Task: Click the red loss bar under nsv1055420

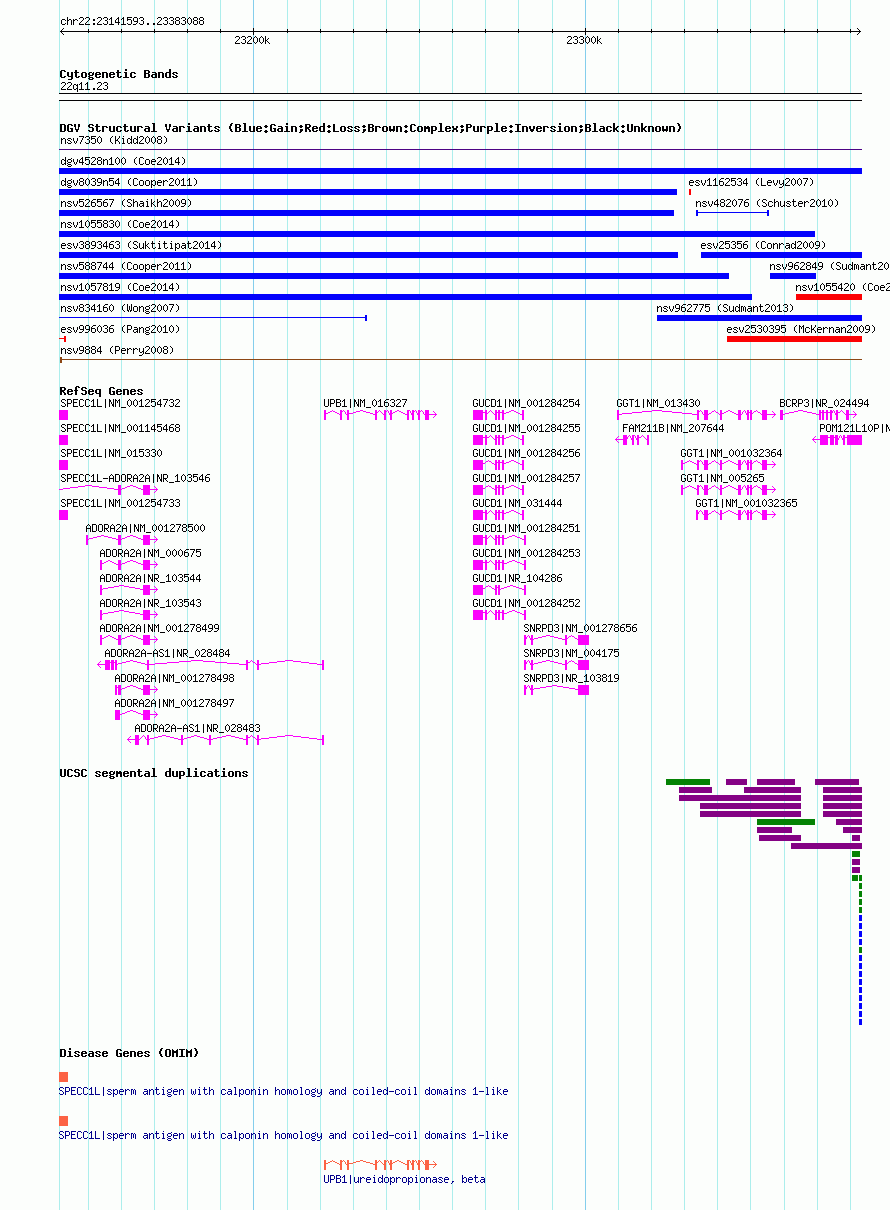Action: click(x=828, y=297)
